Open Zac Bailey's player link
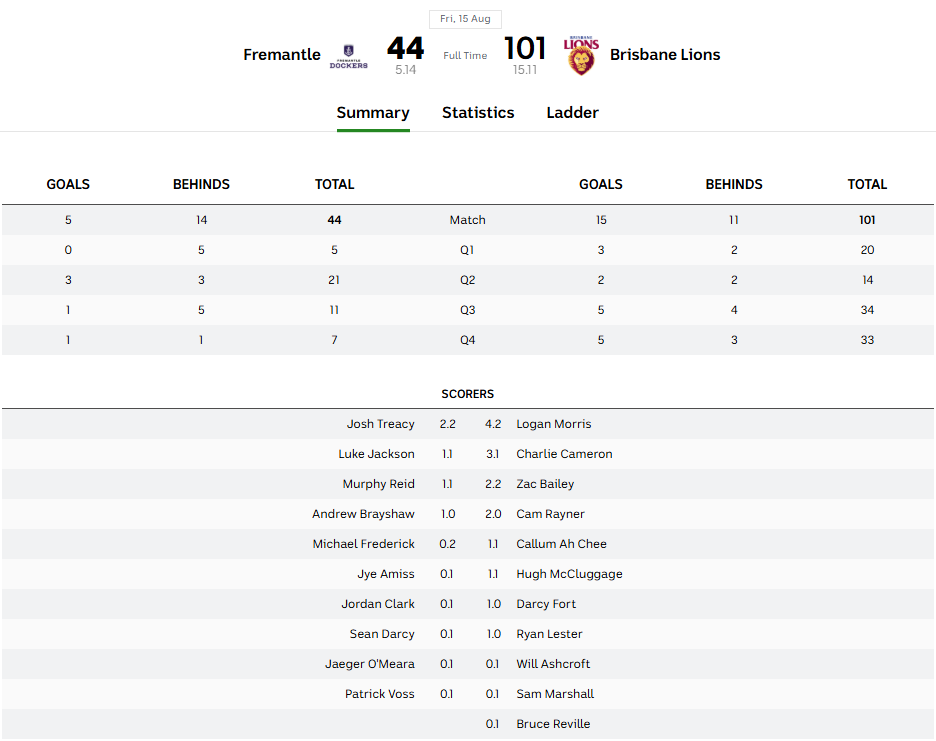Viewport: 936px width, 741px height. pos(545,484)
